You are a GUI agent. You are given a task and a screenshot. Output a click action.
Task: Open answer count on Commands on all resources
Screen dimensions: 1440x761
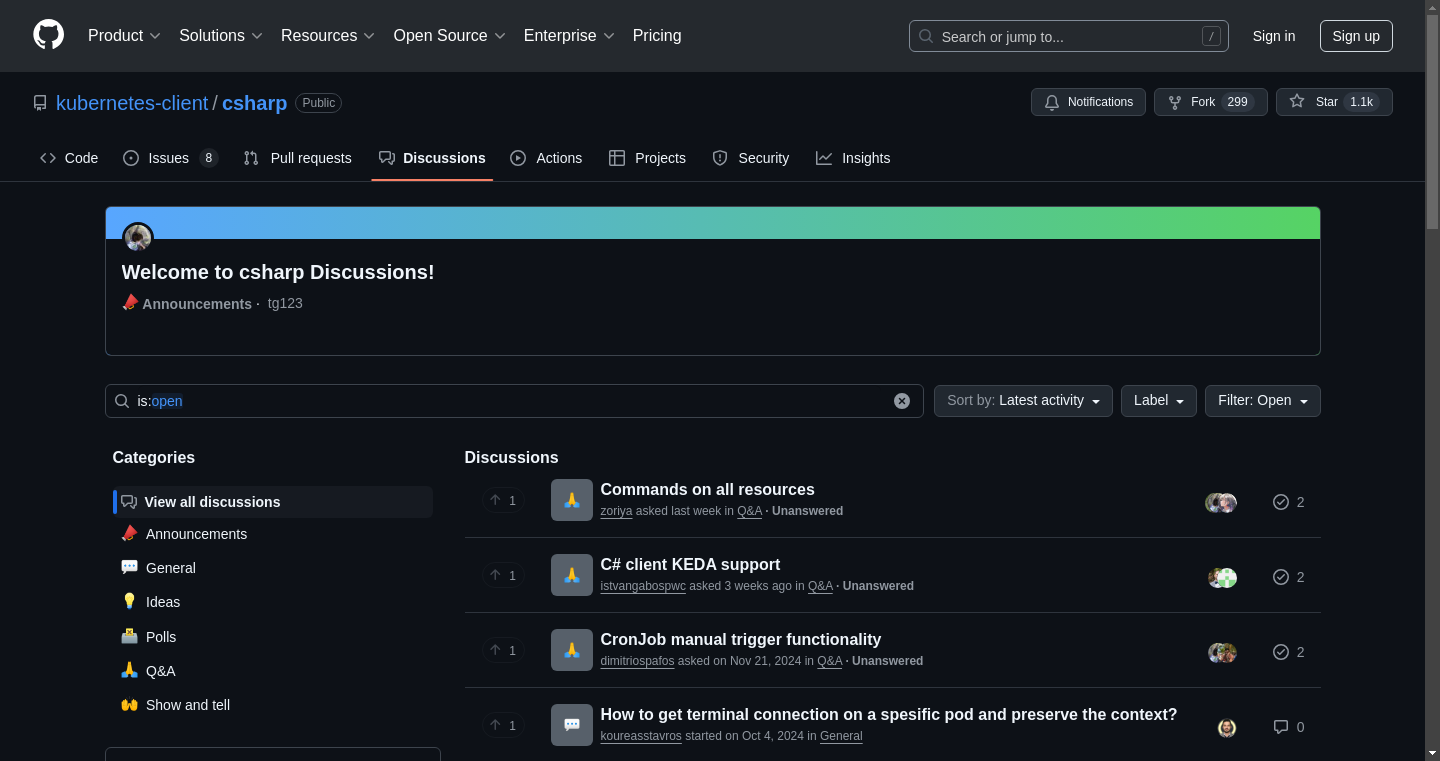click(x=1288, y=502)
